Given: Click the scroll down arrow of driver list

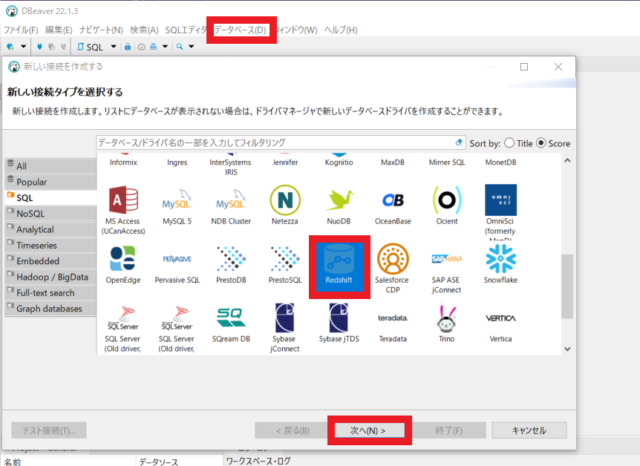Looking at the screenshot, I should [x=567, y=349].
